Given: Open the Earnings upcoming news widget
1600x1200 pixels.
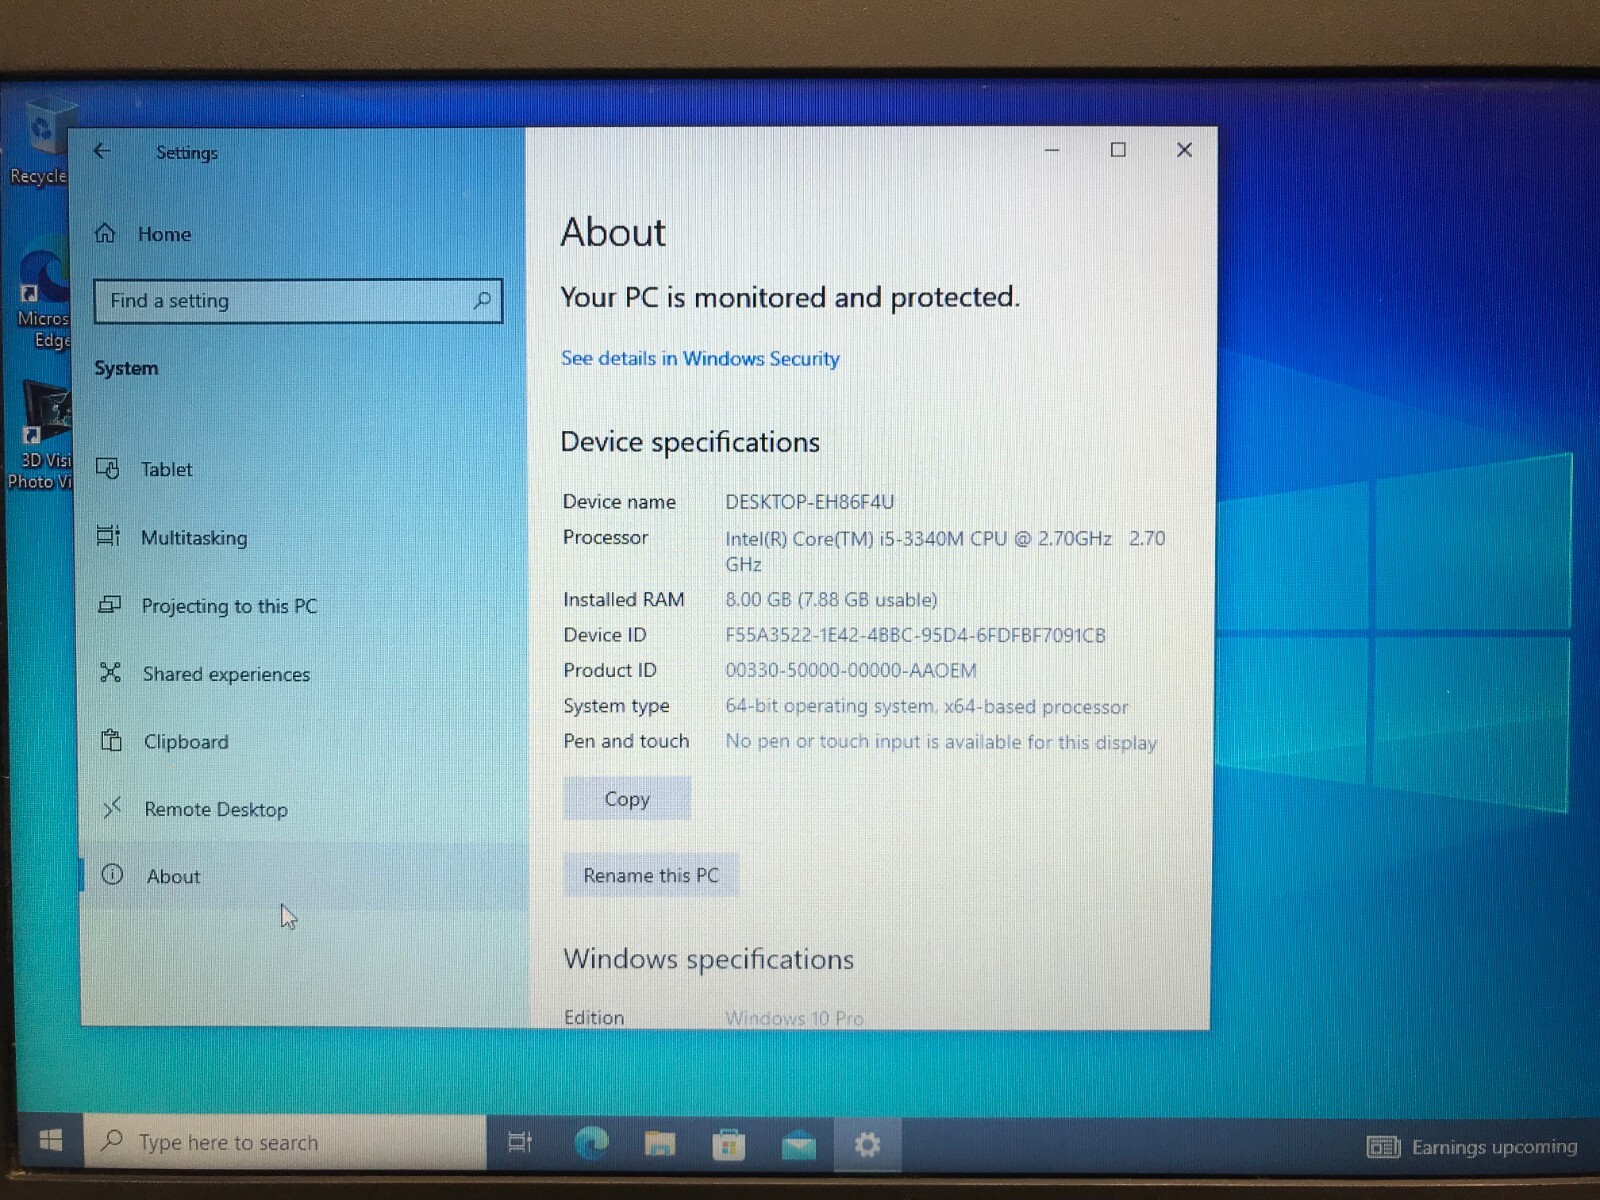Looking at the screenshot, I should click(x=1472, y=1147).
